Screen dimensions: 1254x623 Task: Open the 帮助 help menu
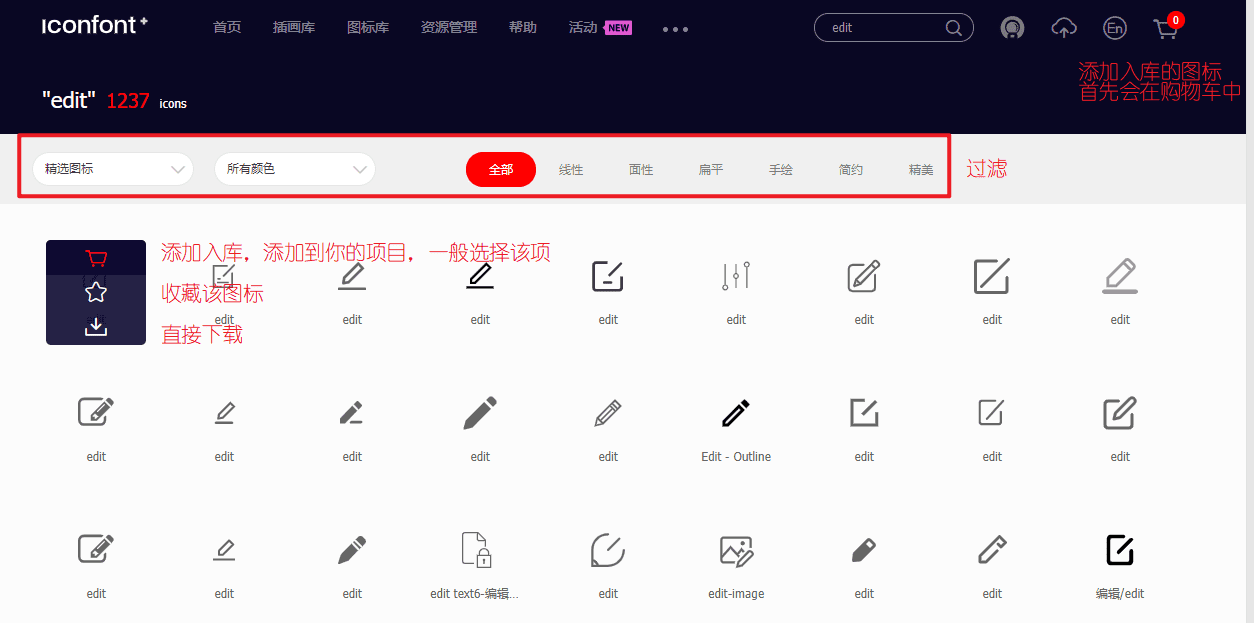[x=523, y=28]
